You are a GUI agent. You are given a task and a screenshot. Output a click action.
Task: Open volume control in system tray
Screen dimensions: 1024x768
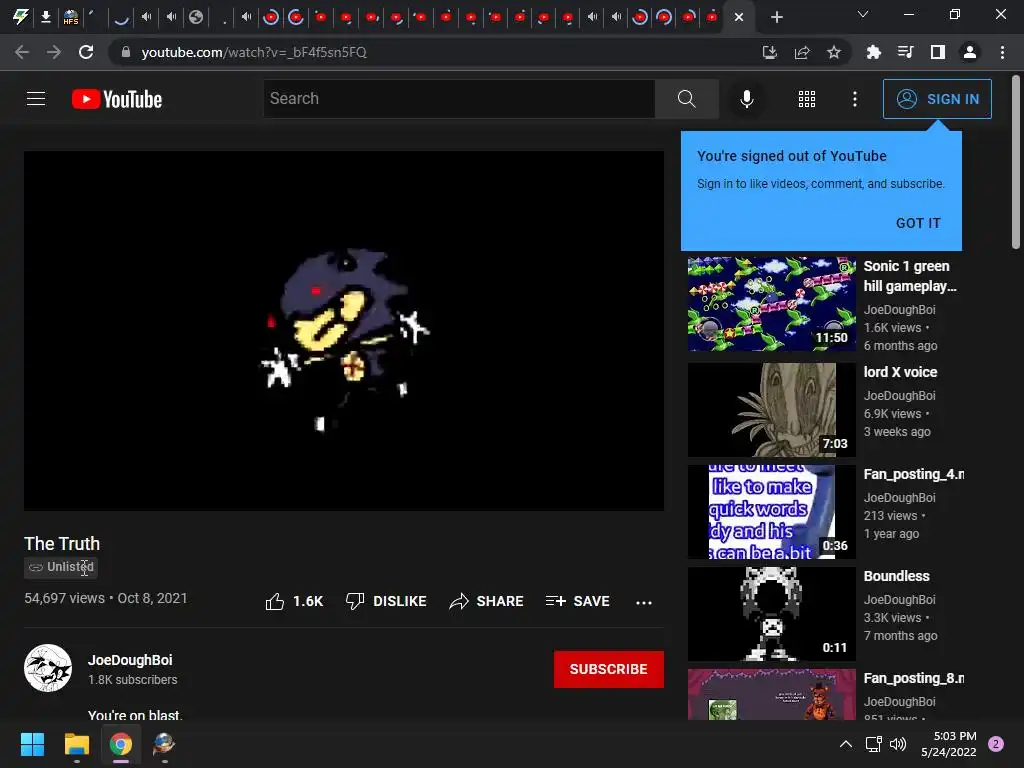(x=898, y=744)
